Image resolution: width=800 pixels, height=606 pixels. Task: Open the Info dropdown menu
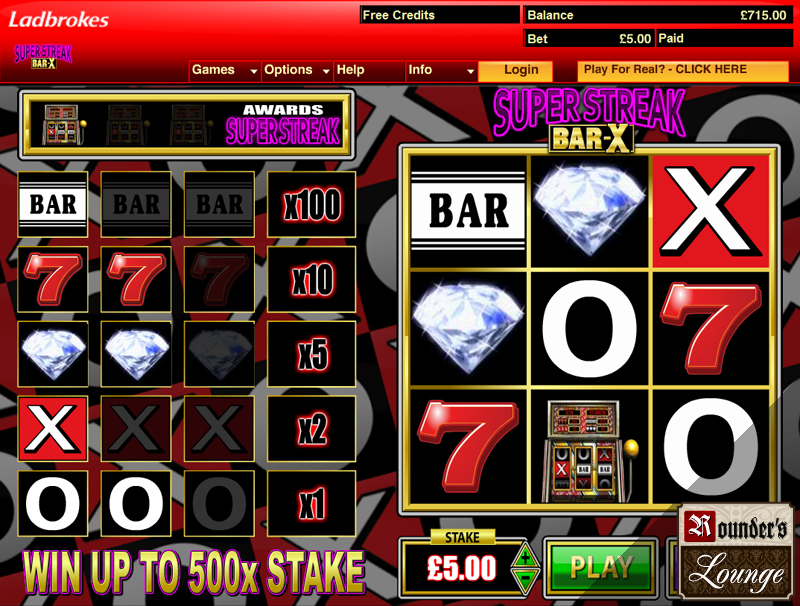tap(441, 70)
